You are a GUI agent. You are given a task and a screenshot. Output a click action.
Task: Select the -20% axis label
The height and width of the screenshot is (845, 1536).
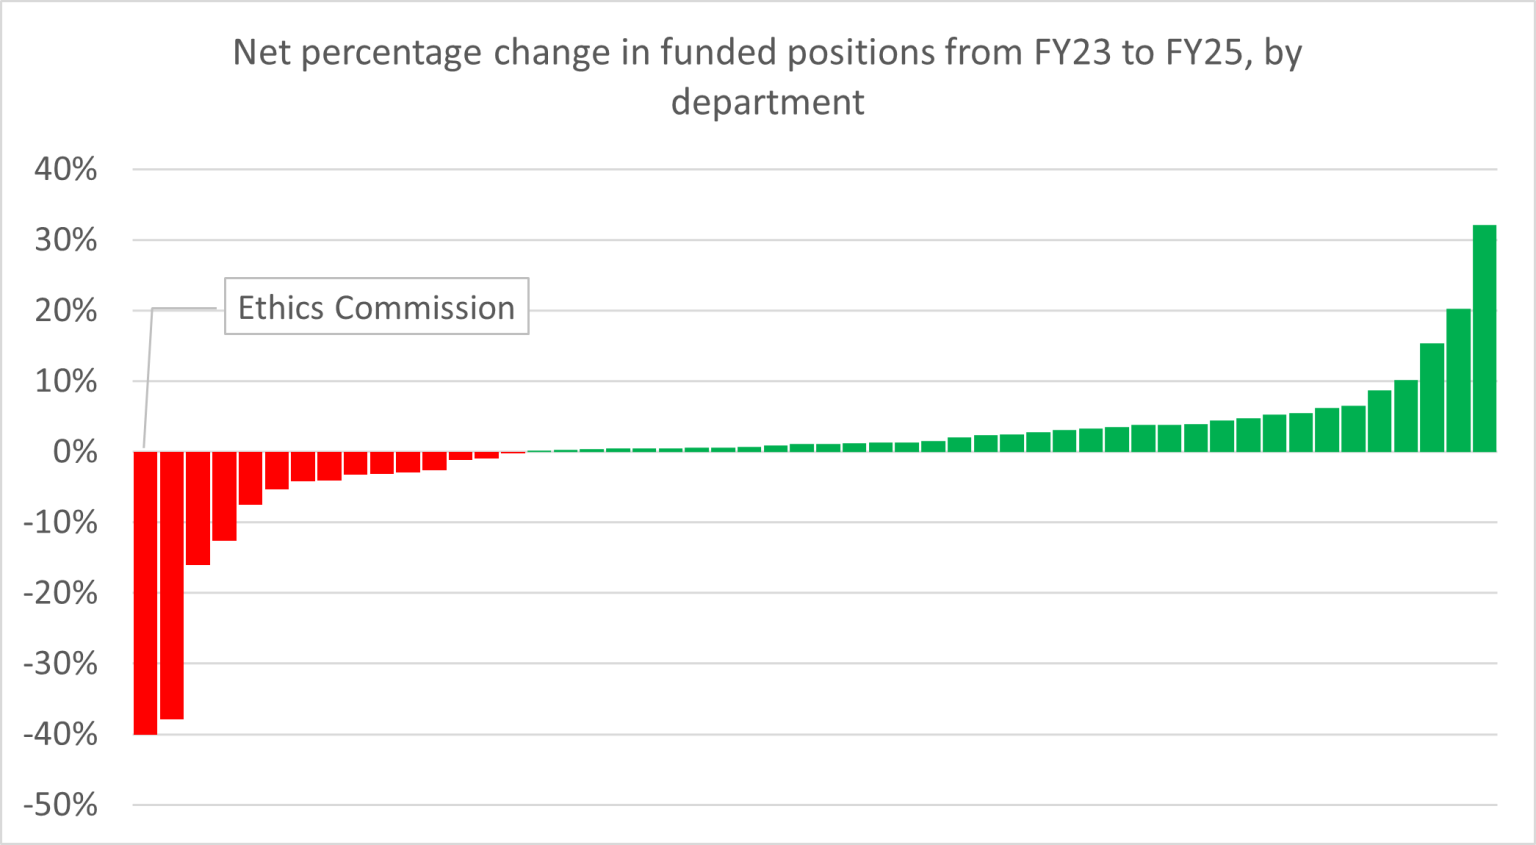coord(61,593)
